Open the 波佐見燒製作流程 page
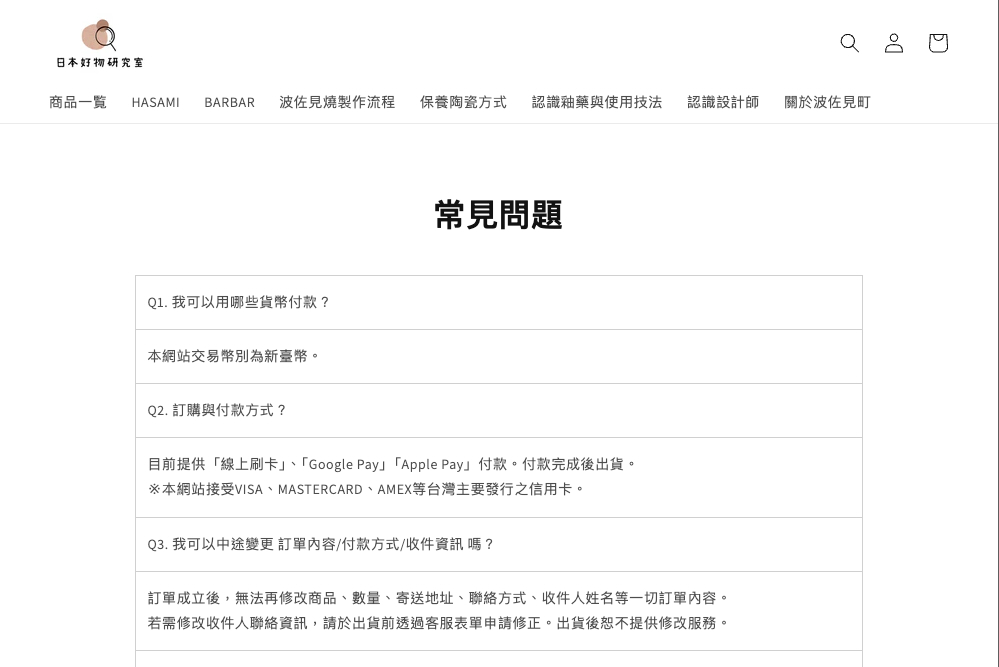 [337, 102]
